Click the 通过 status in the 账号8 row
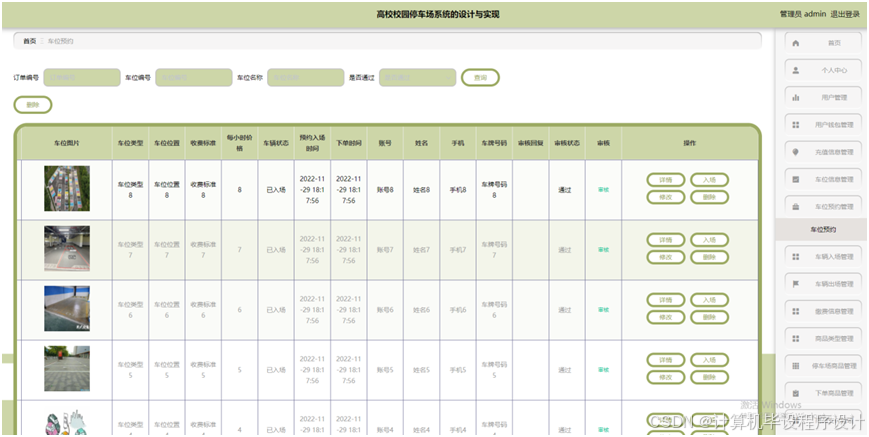 point(564,190)
